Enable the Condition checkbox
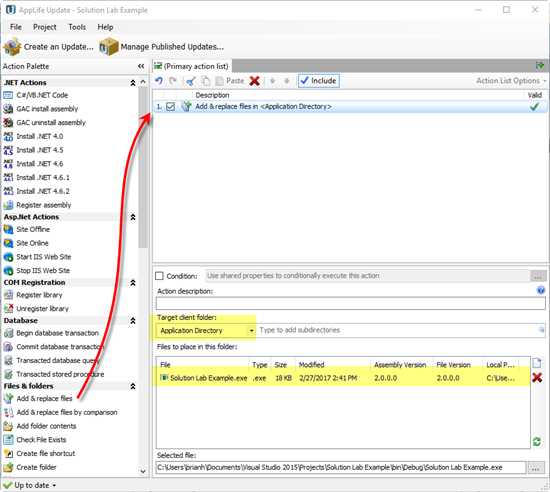 tap(159, 276)
